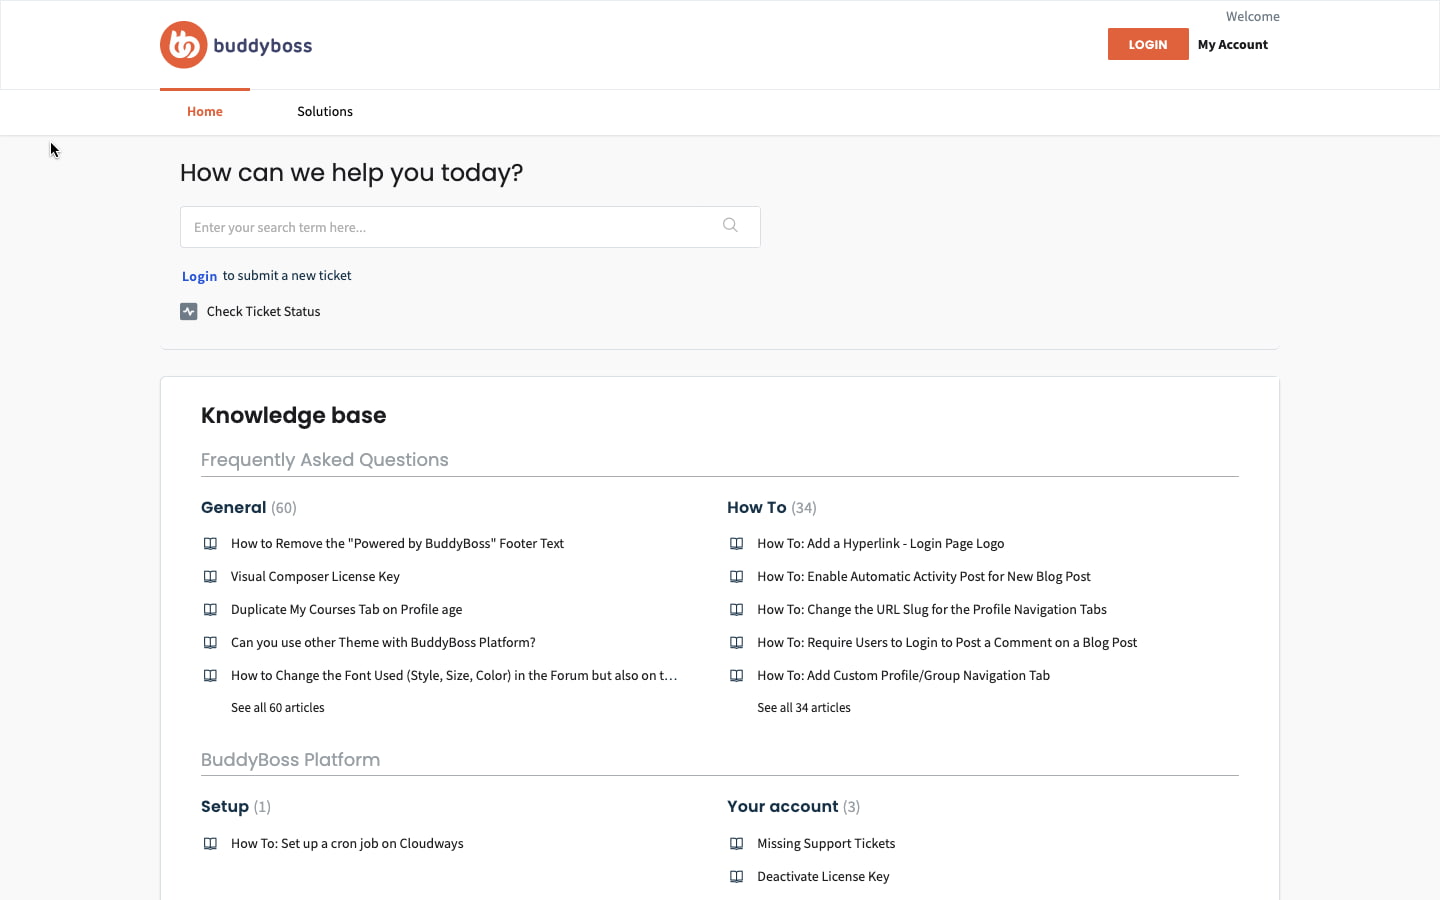
Task: Focus the search term input field
Action: tap(450, 227)
